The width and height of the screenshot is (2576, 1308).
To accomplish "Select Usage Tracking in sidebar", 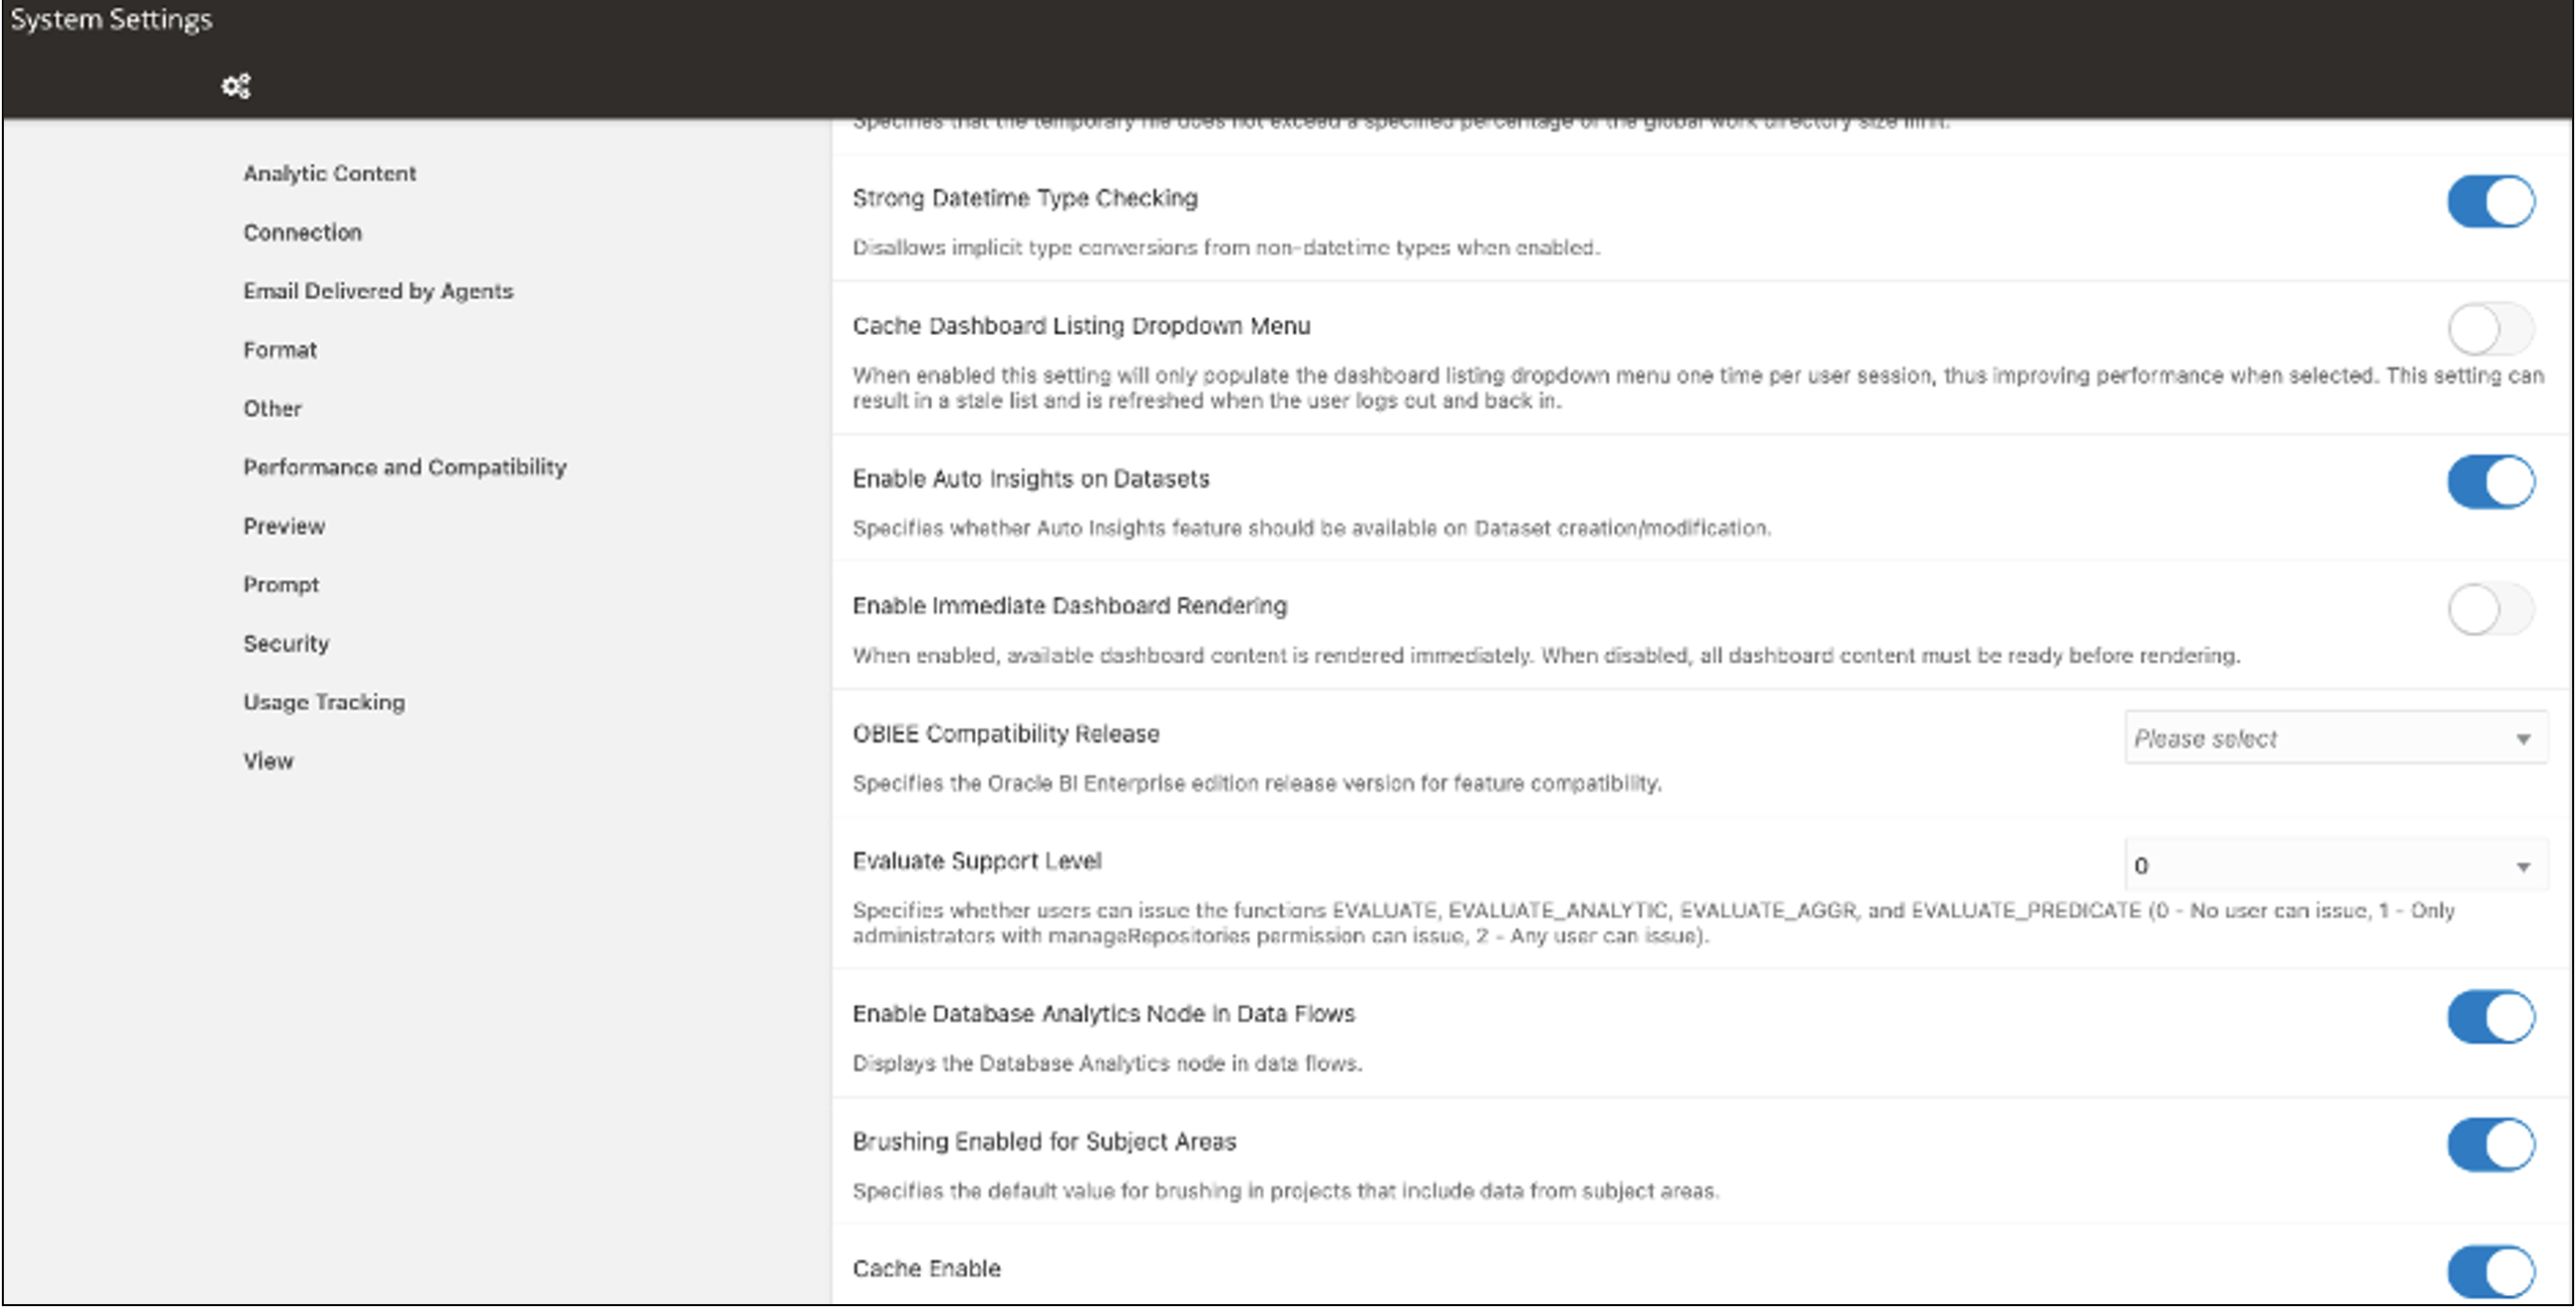I will [x=324, y=702].
